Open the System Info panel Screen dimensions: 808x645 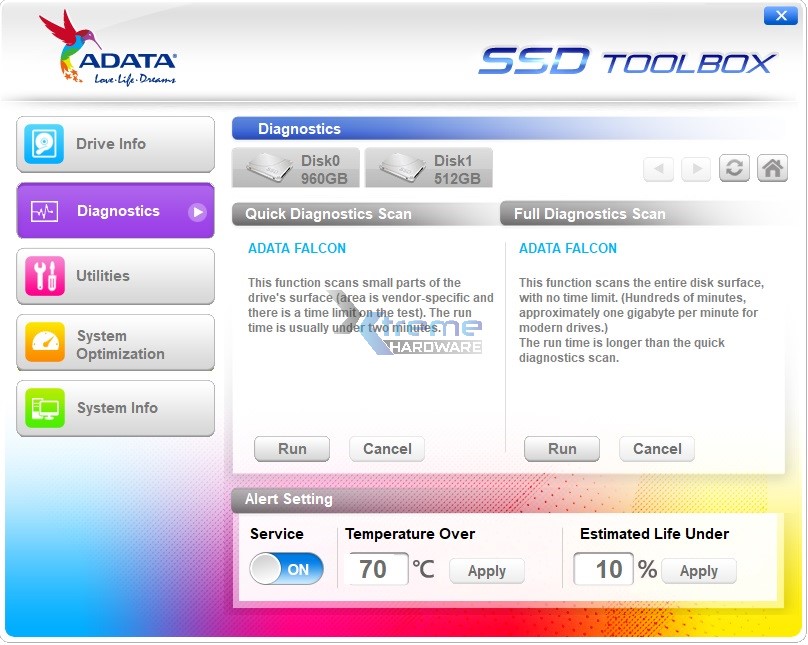tap(115, 408)
